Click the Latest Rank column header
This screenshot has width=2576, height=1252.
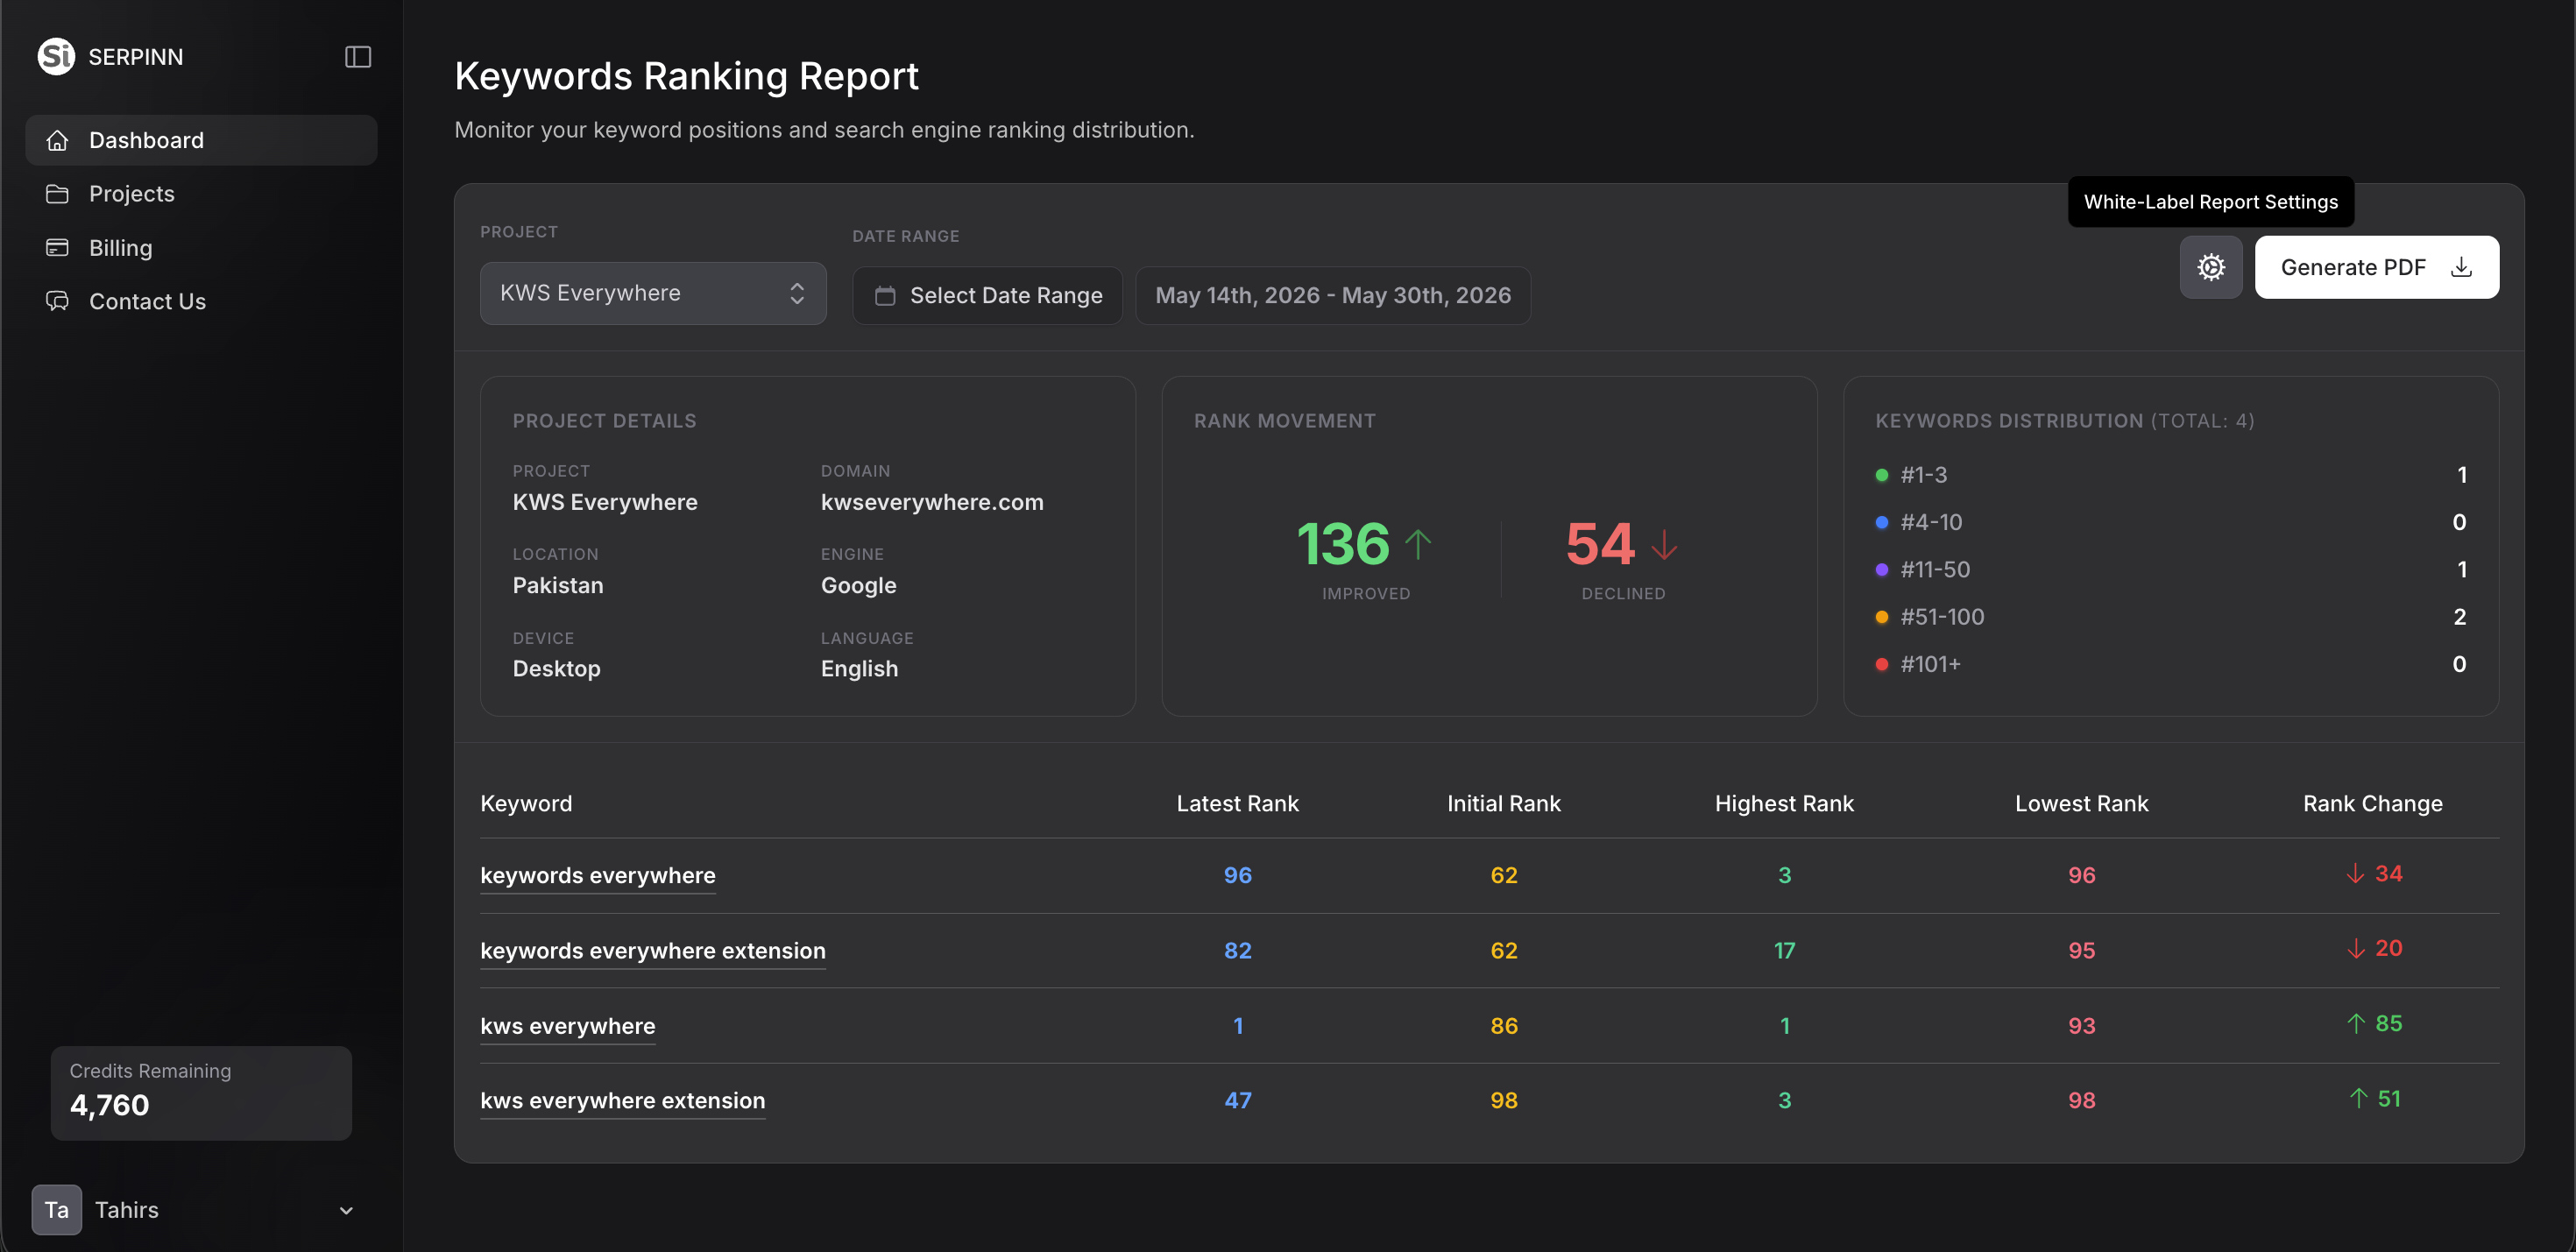1237,803
